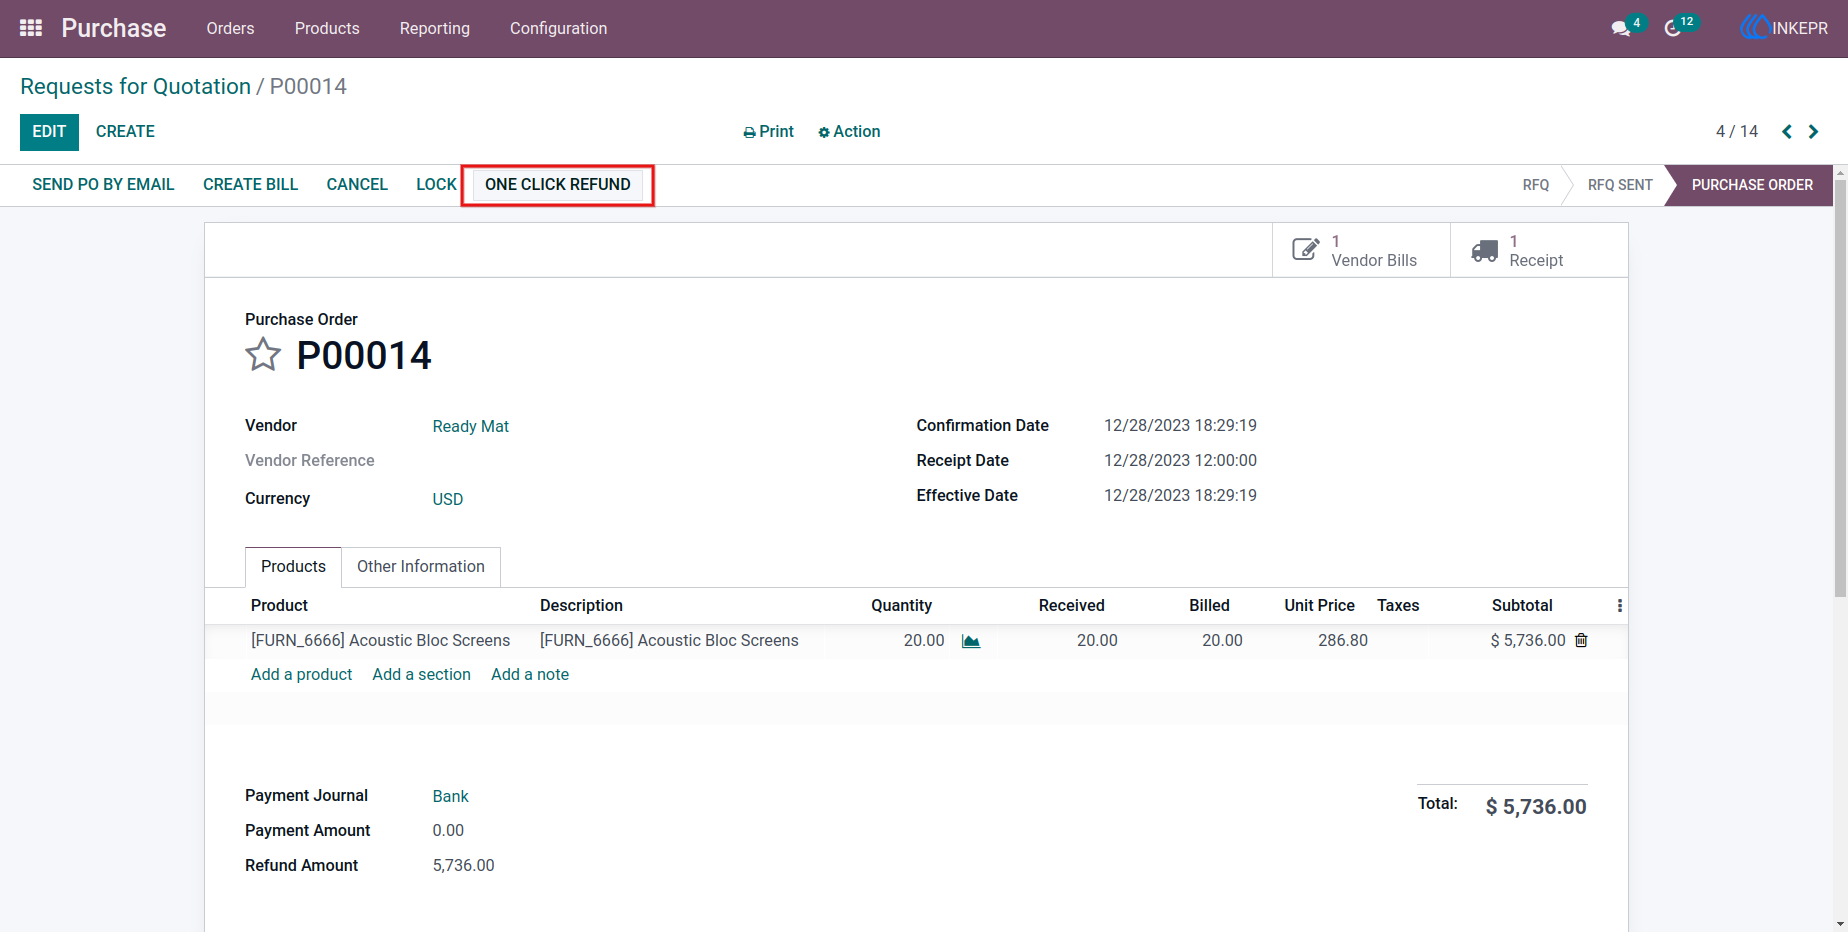Viewport: 1848px width, 932px height.
Task: Click the CREATE button
Action: pyautogui.click(x=125, y=132)
